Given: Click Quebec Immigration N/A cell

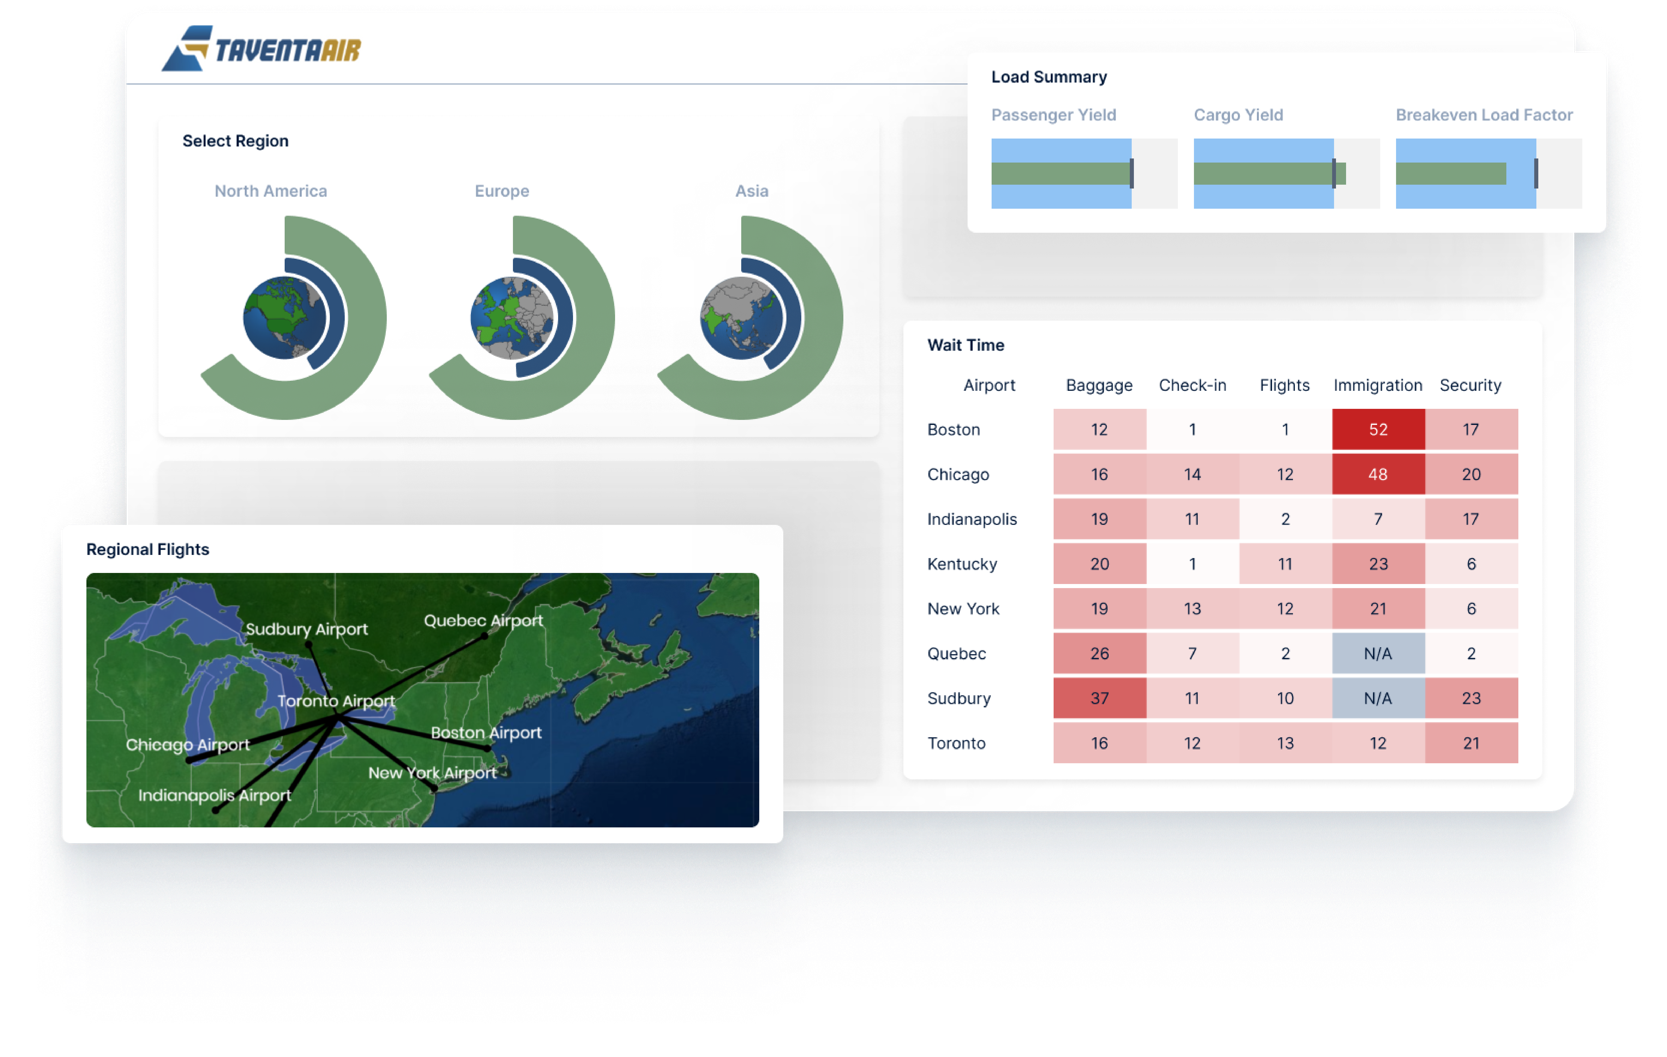Looking at the screenshot, I should [x=1378, y=654].
